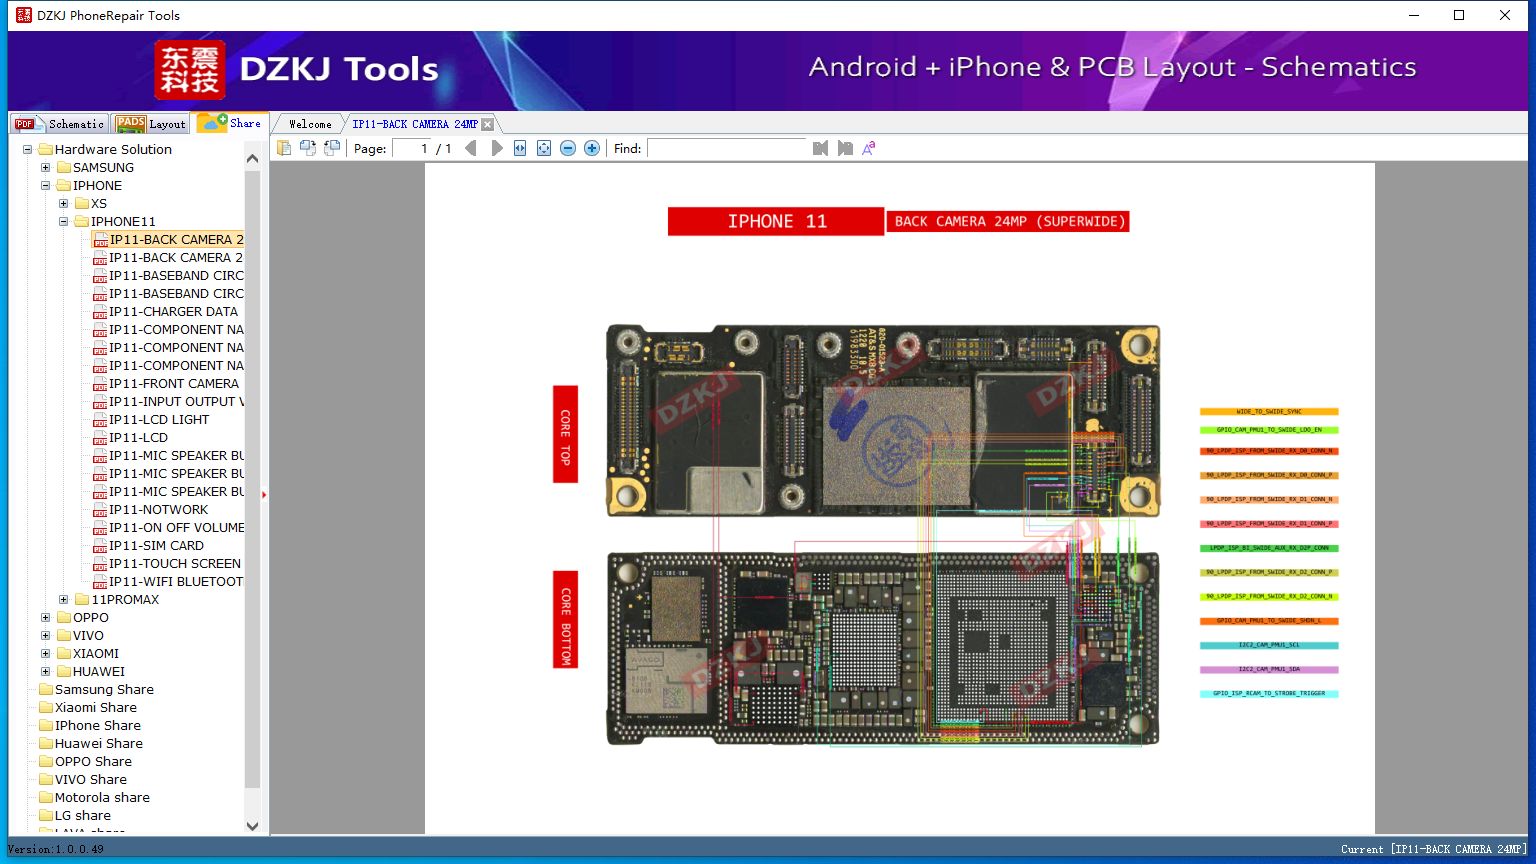Expand the 11PROMAX folder
1536x864 pixels.
[64, 600]
